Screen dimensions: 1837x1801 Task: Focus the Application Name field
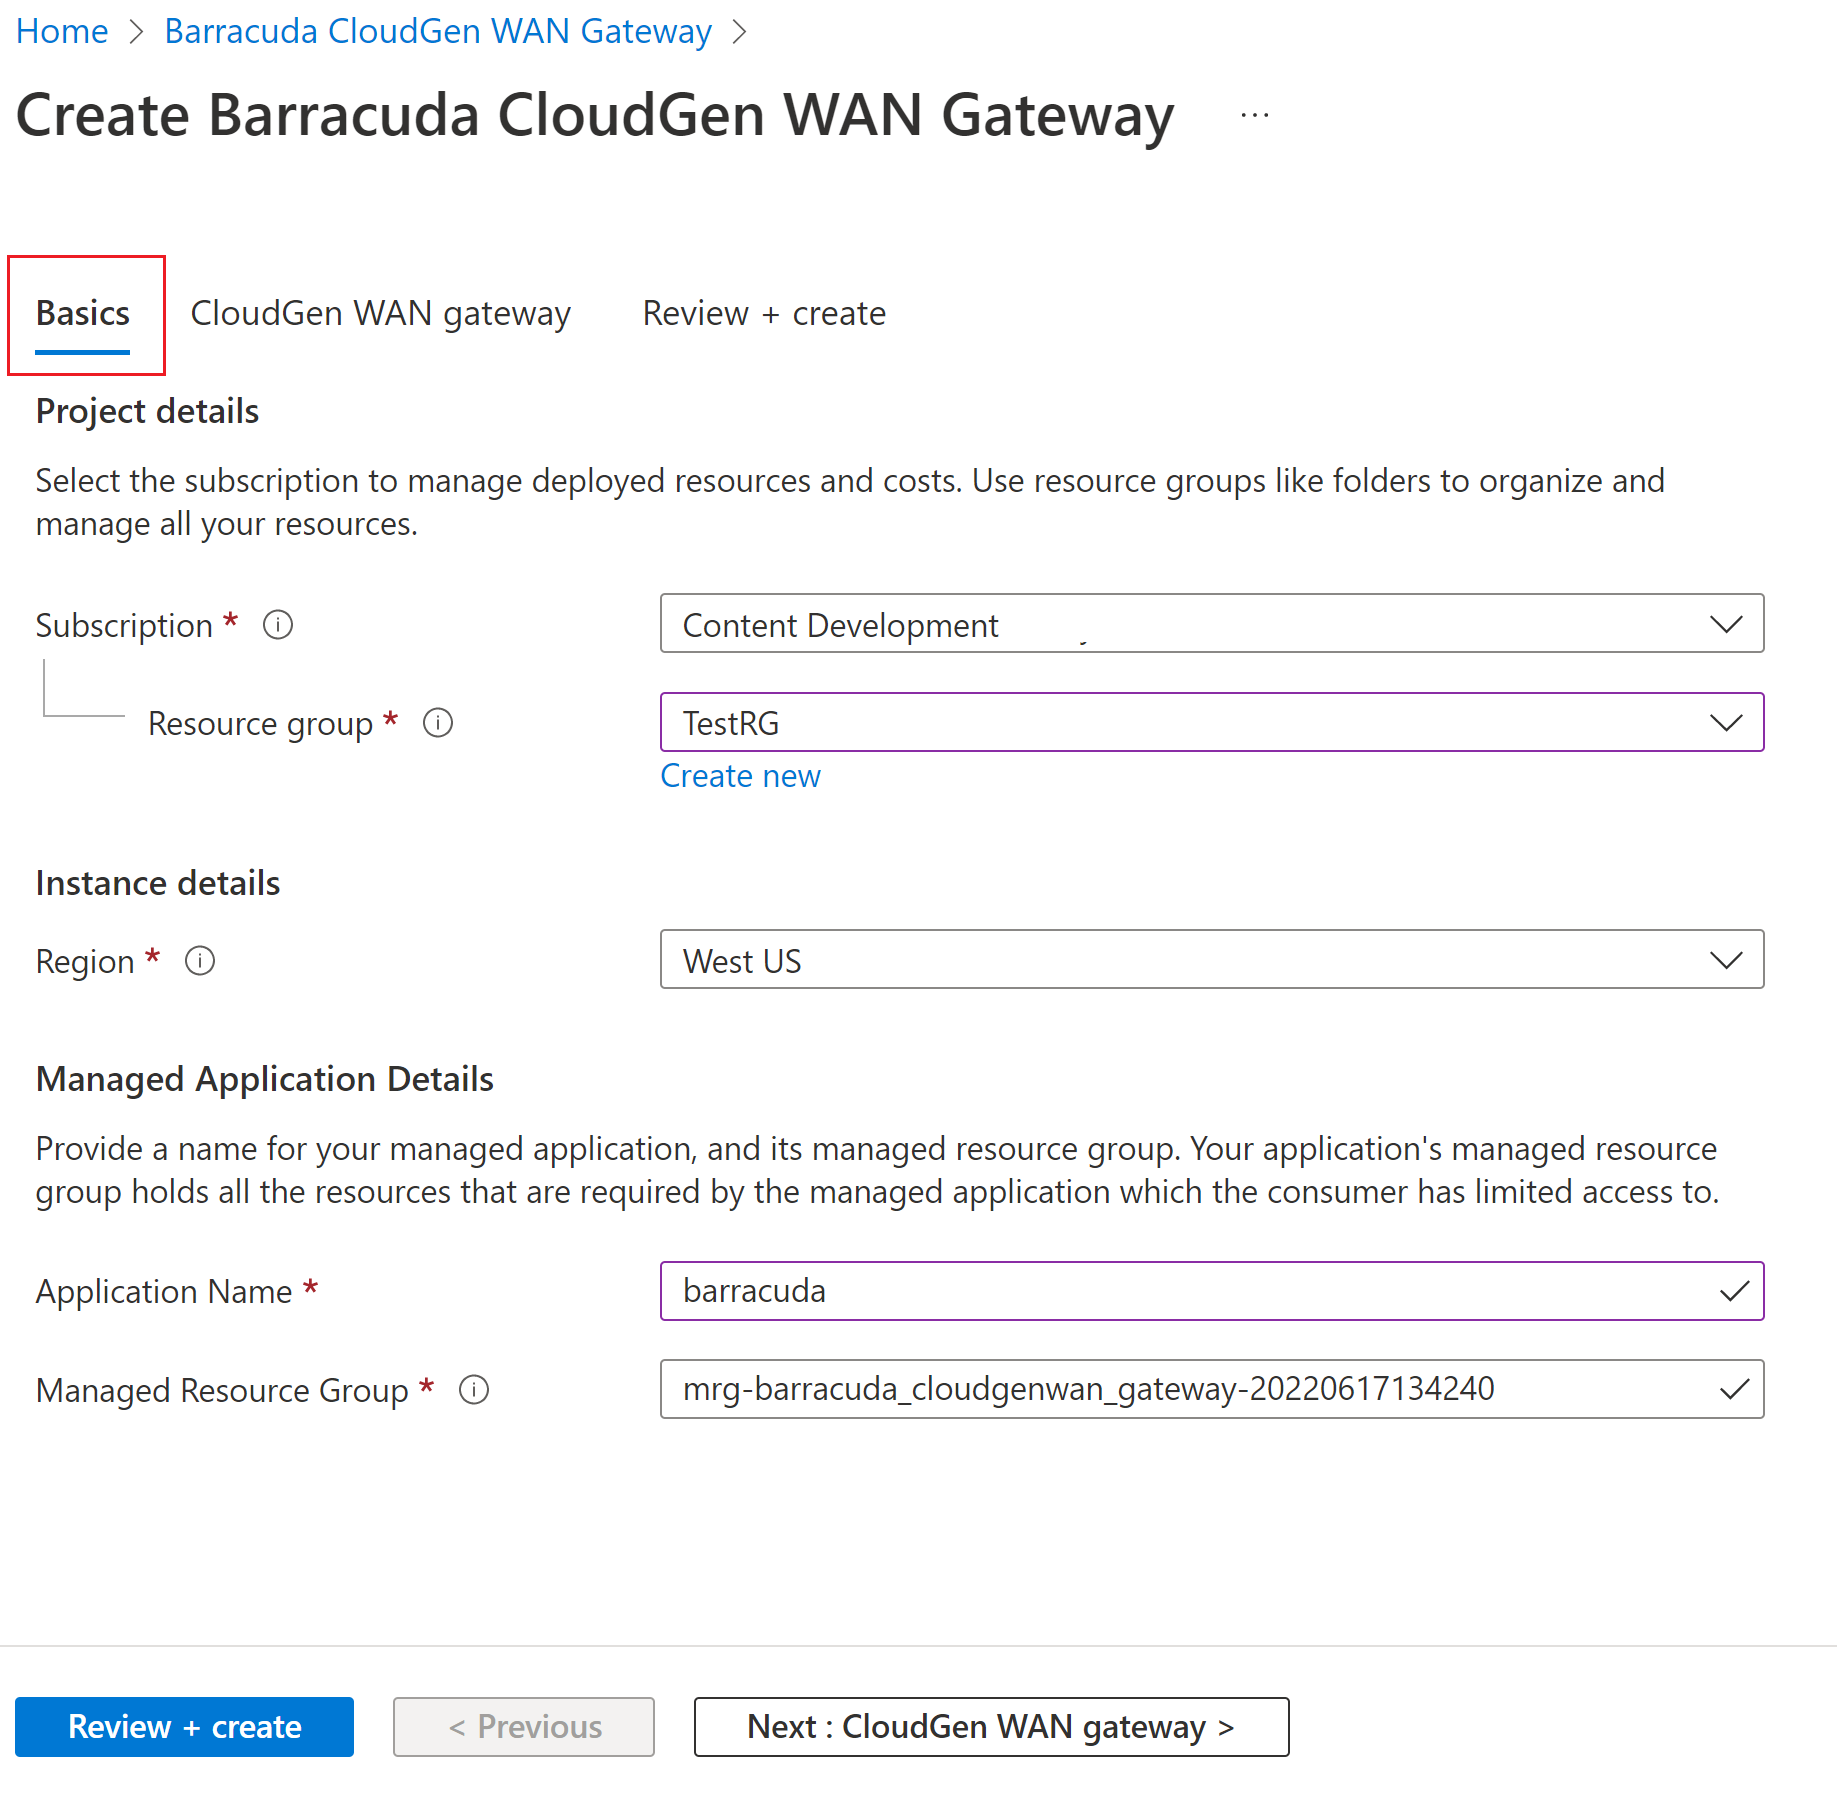[x=1212, y=1291]
